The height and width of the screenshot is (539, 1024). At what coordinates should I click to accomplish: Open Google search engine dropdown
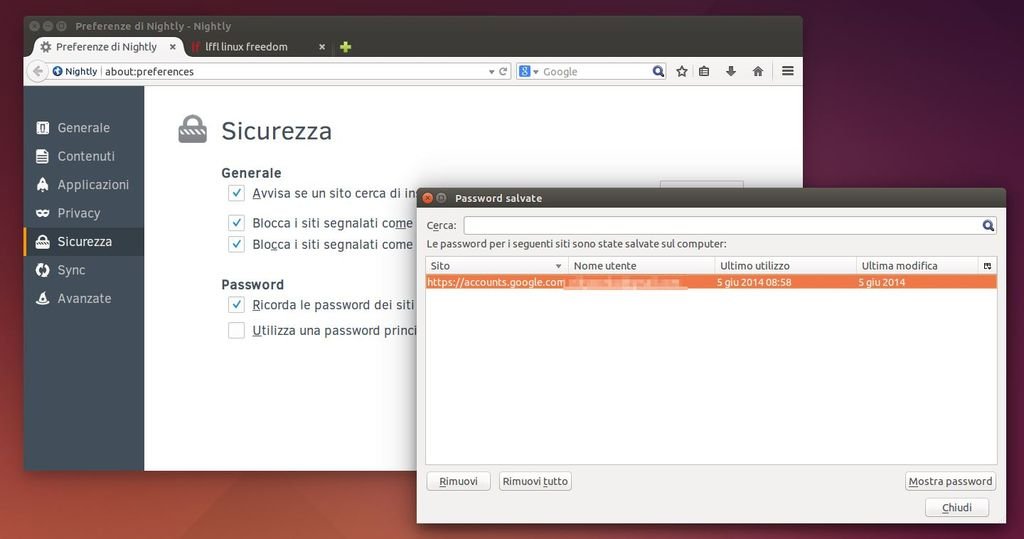(530, 72)
